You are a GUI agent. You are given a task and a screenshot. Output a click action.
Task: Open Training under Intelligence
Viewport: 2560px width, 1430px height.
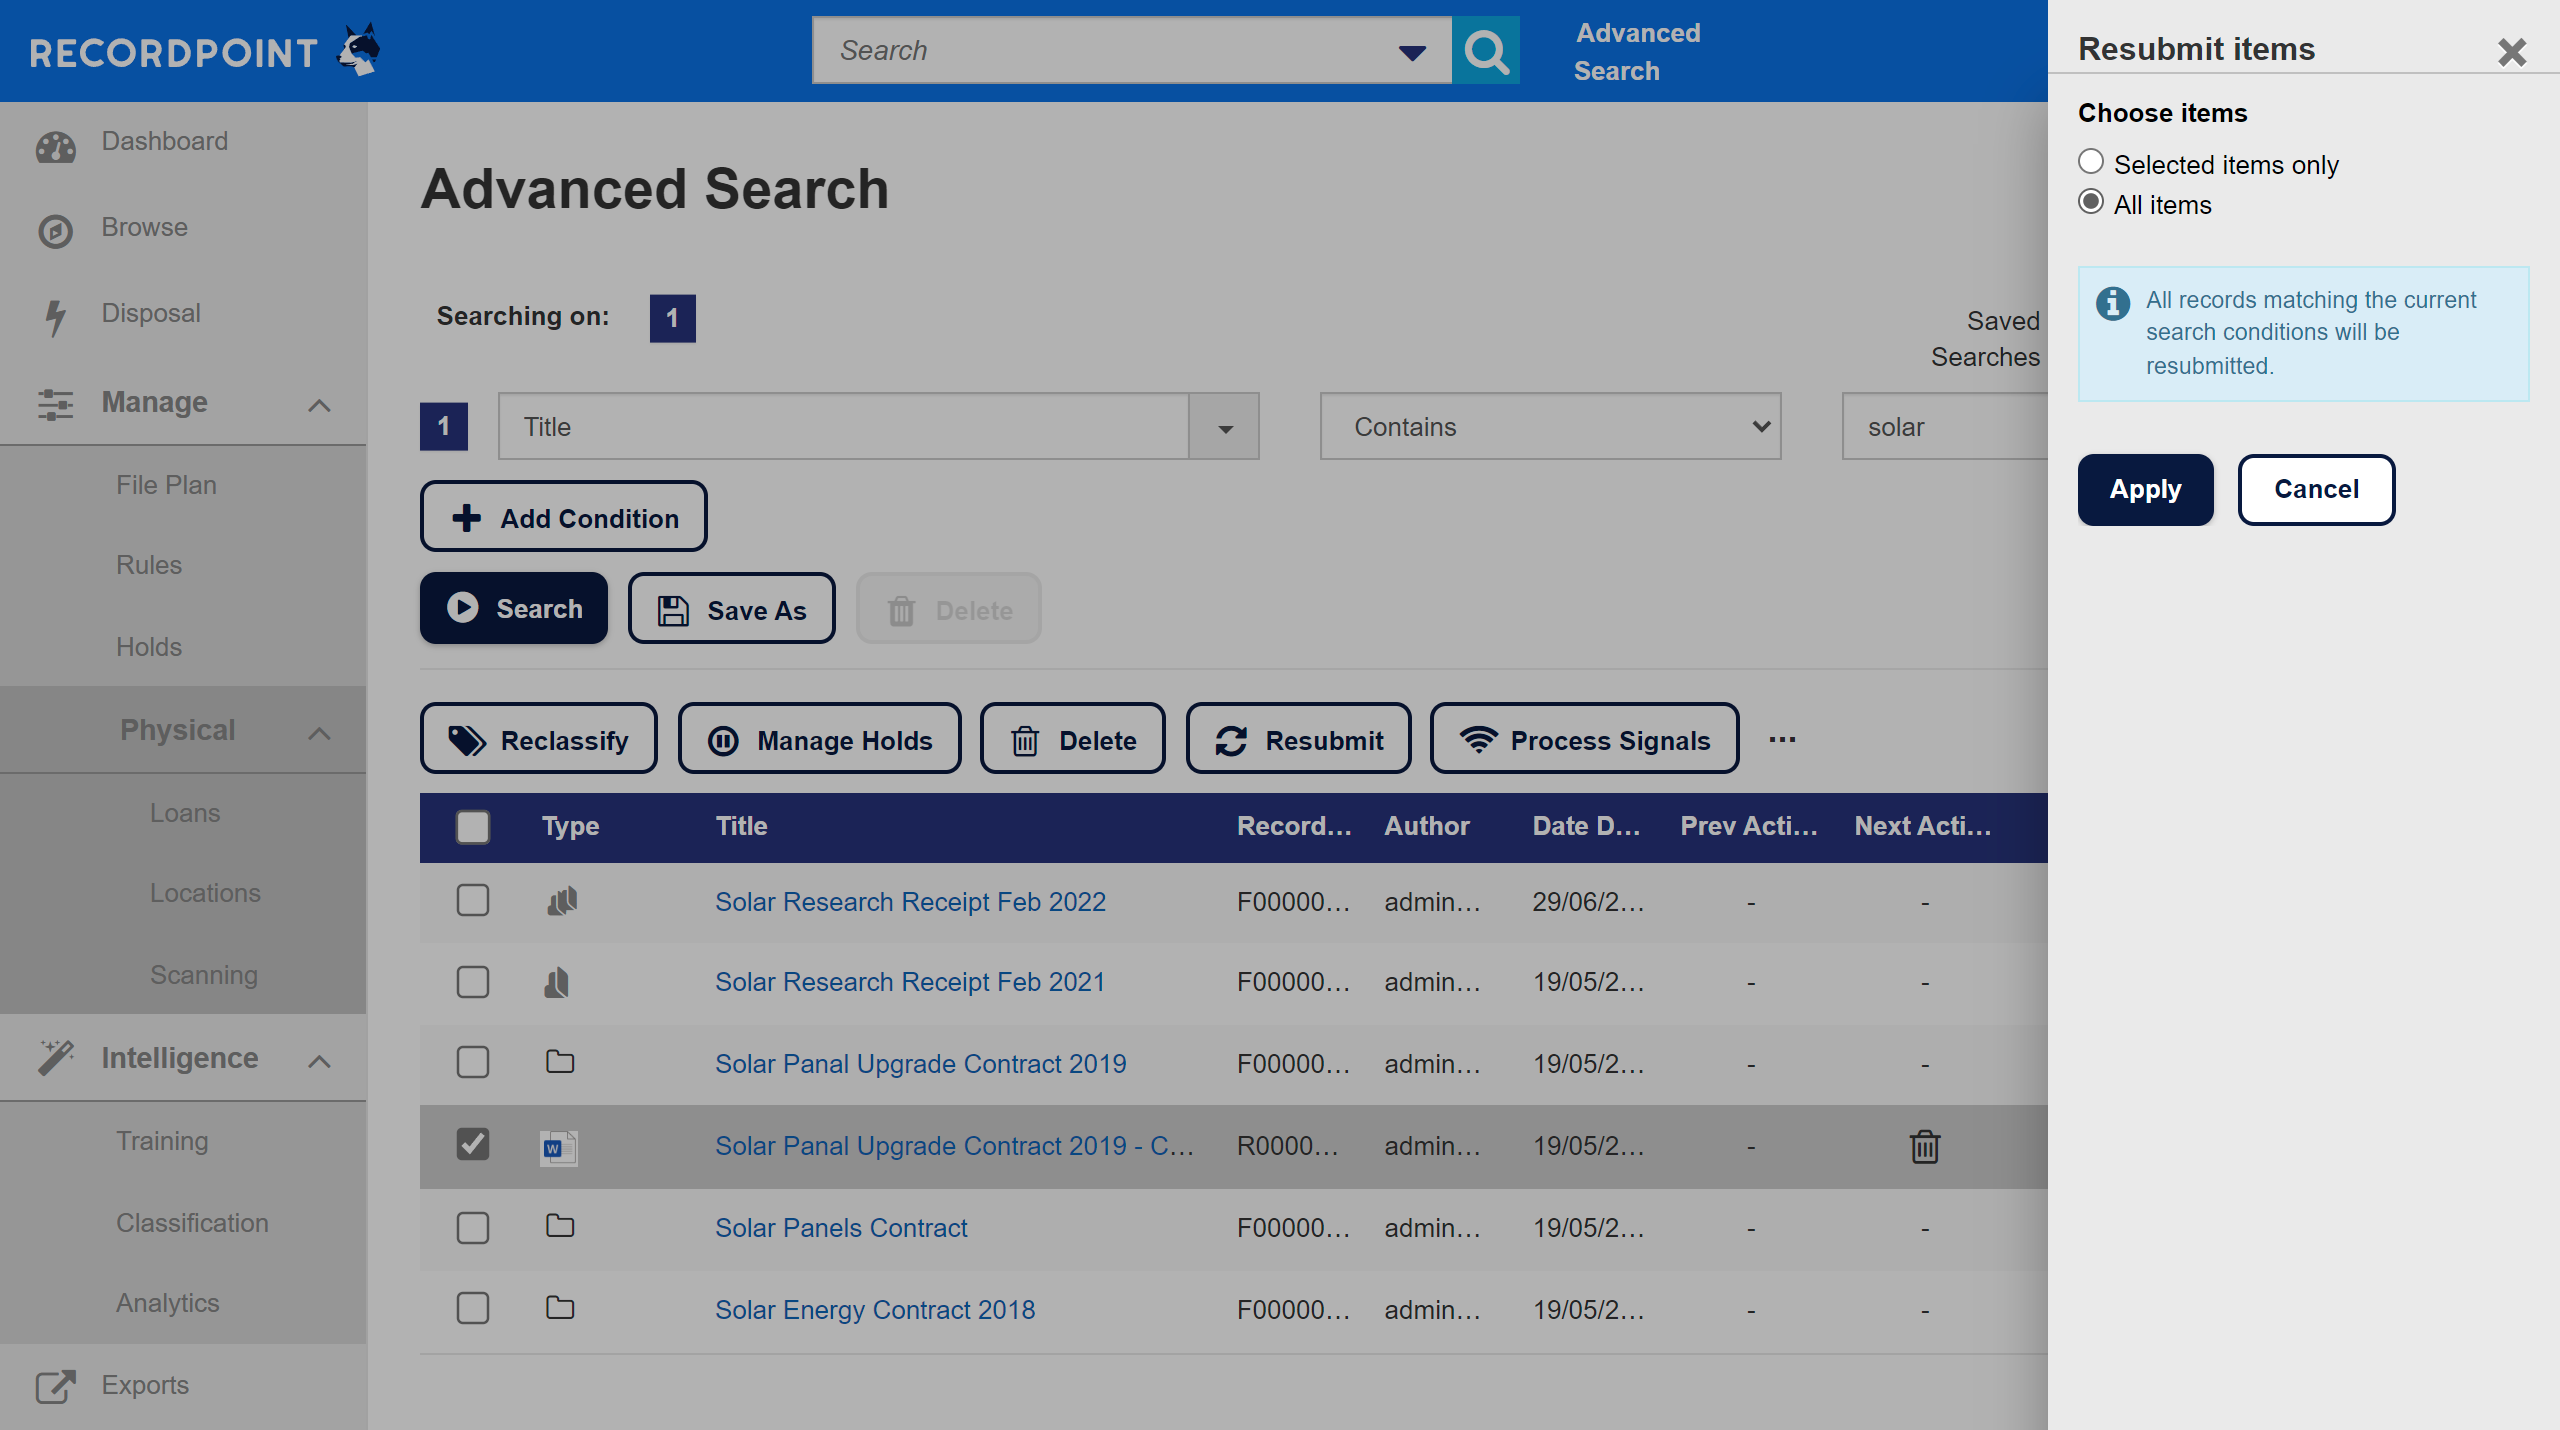click(x=162, y=1141)
